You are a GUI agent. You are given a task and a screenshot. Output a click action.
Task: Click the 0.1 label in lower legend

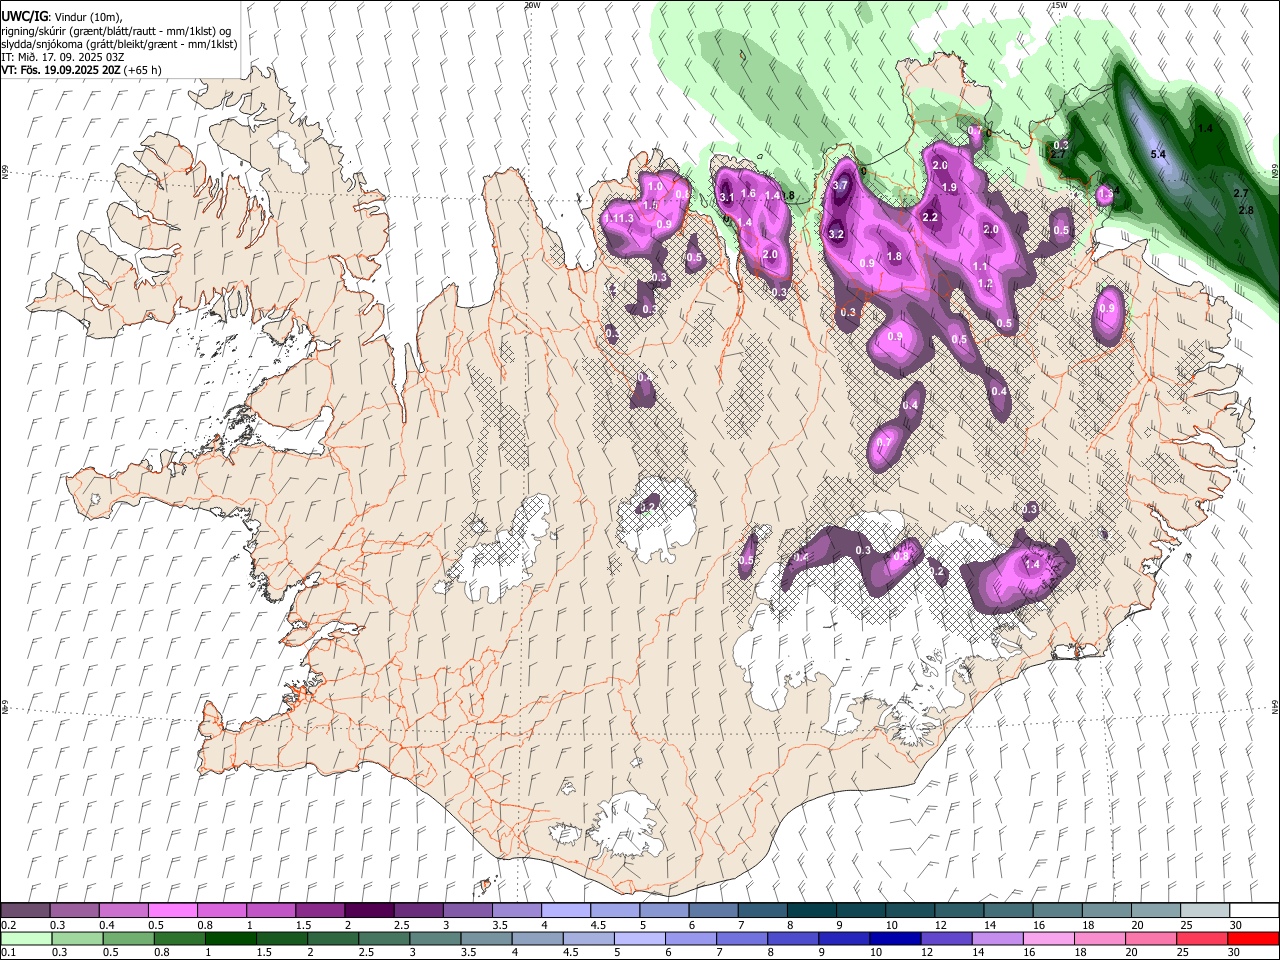click(x=8, y=952)
